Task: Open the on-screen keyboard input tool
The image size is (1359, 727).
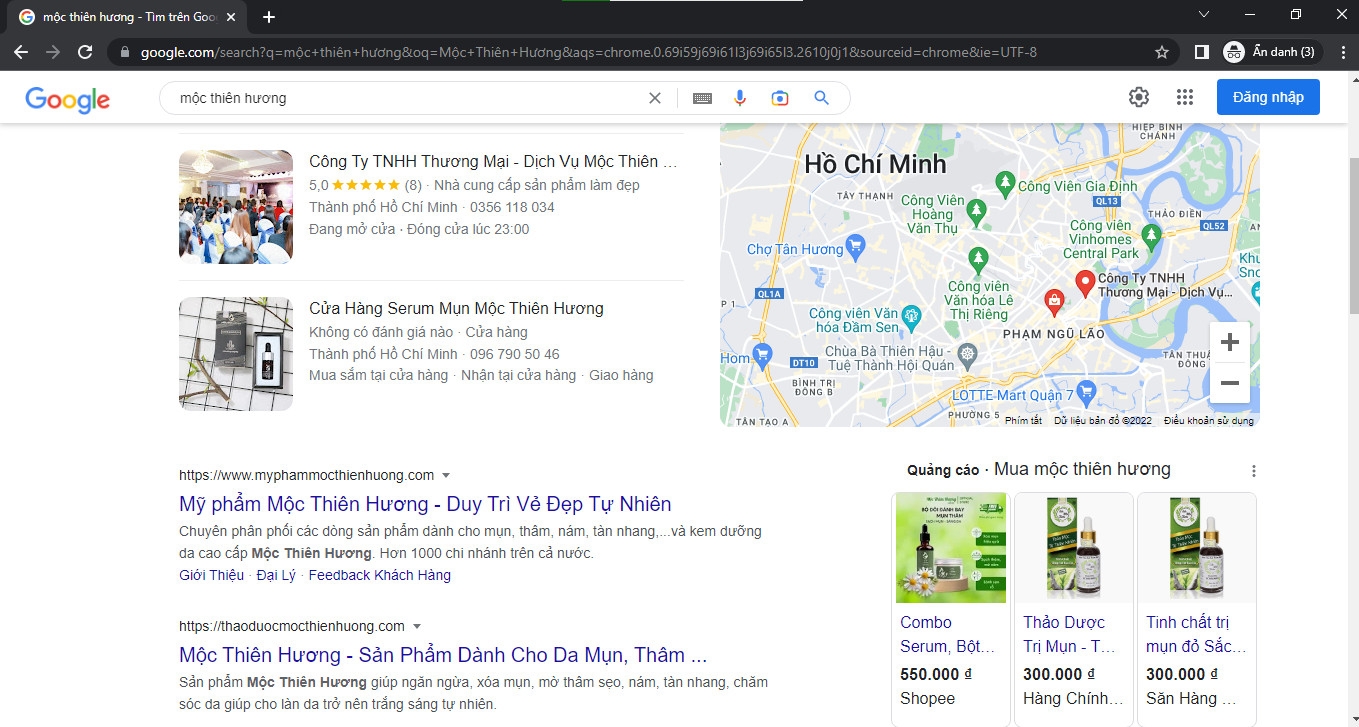Action: click(702, 98)
